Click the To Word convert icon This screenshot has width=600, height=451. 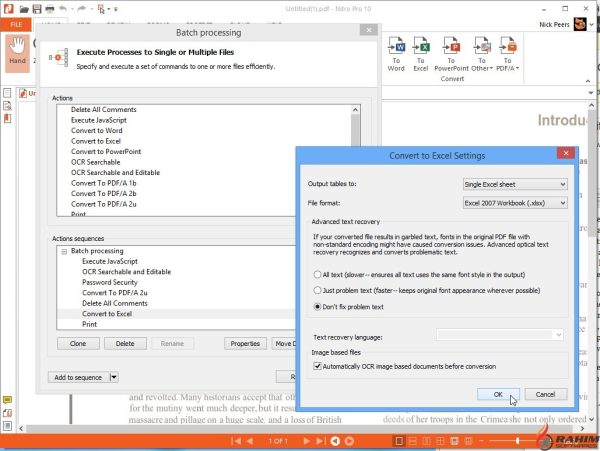396,54
